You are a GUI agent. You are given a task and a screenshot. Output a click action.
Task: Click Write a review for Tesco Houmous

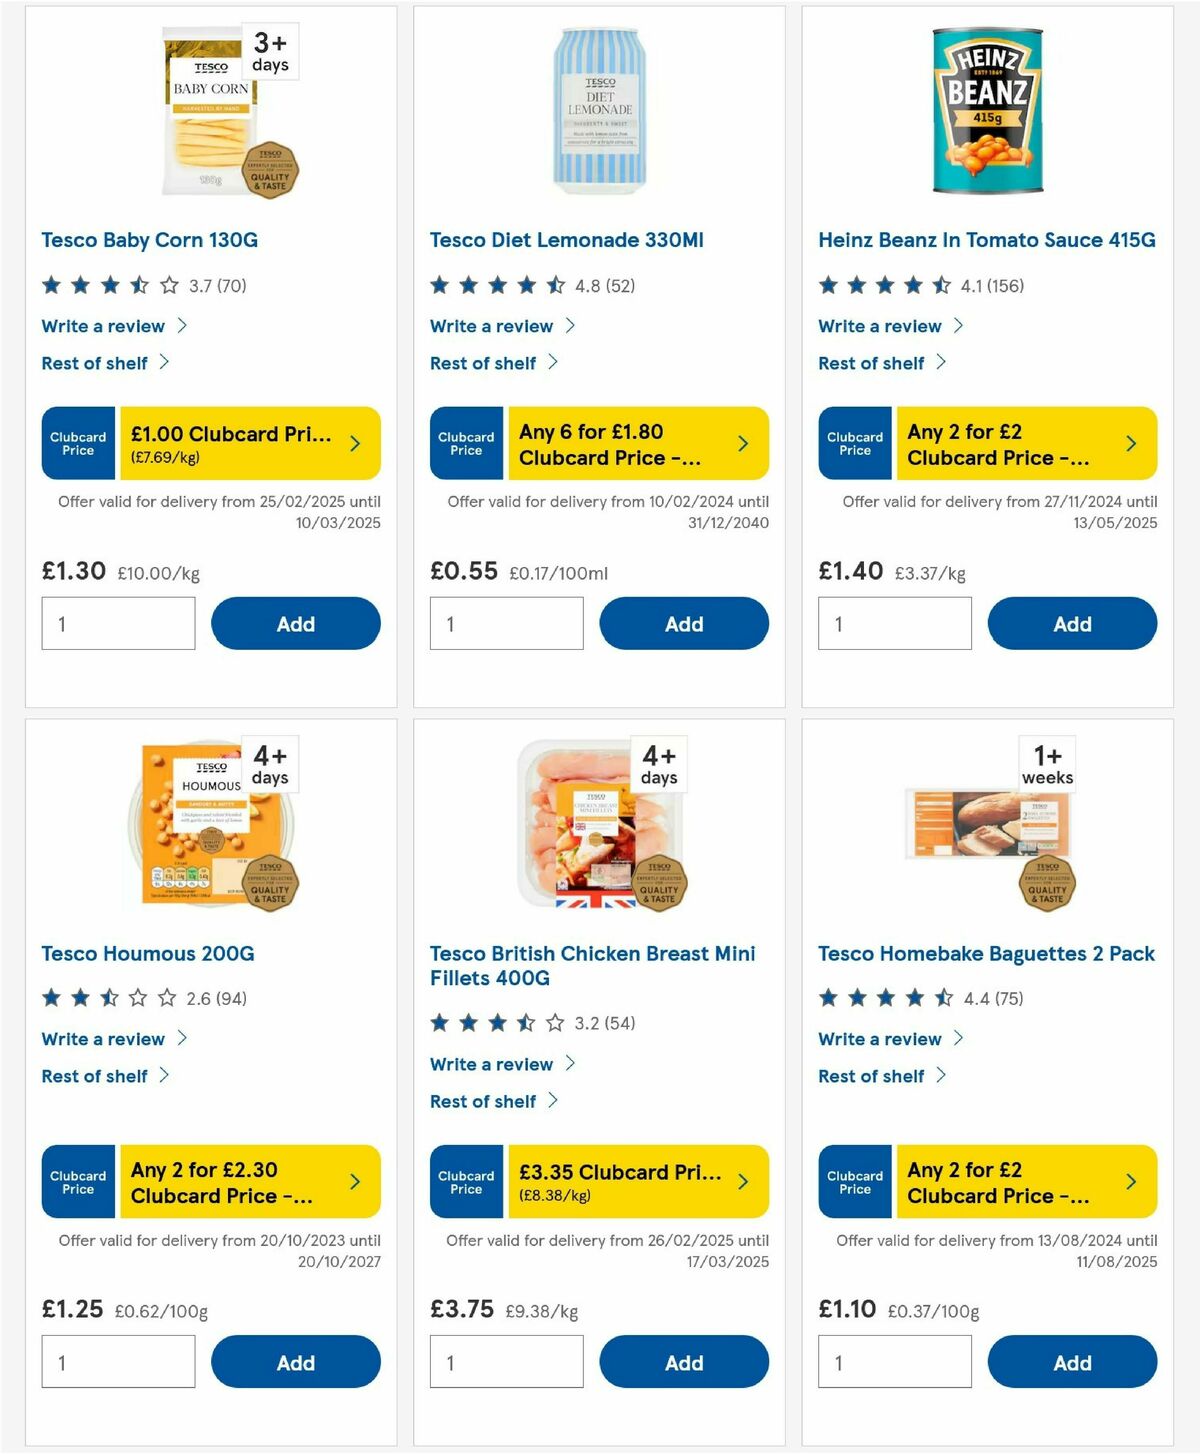pos(103,1039)
